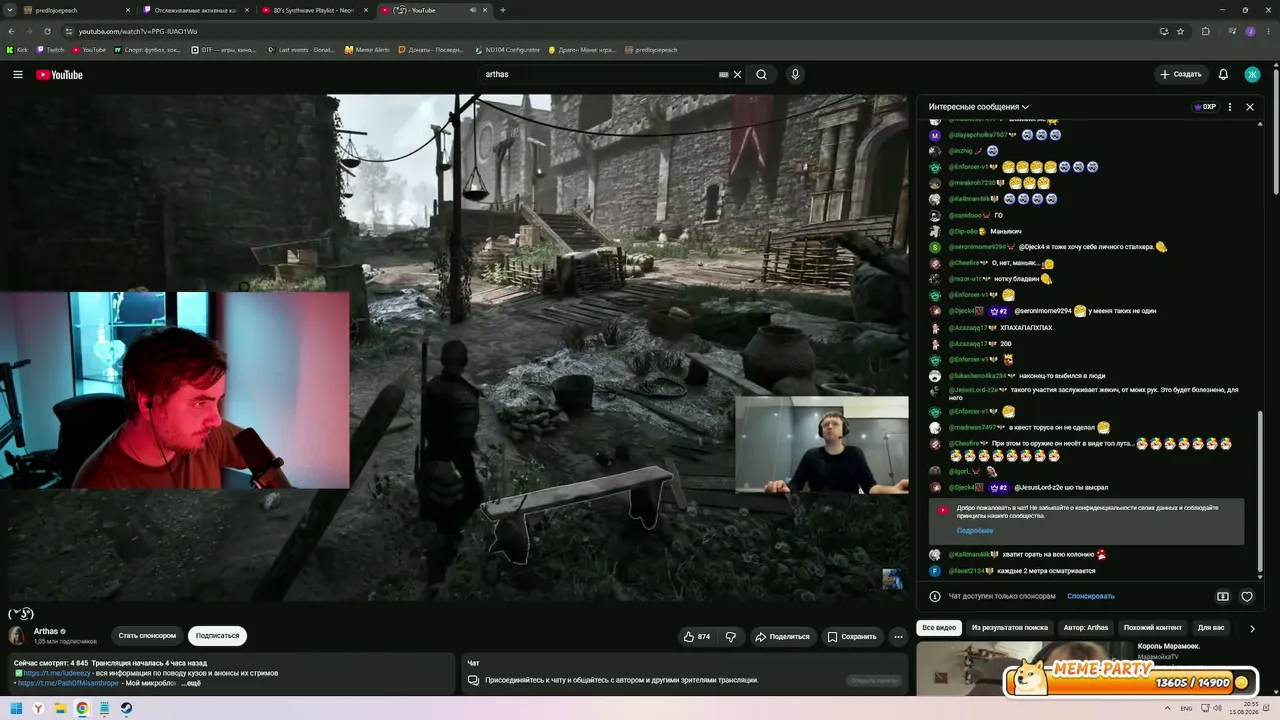Click the Спонсировать link under chat
The image size is (1280, 720).
[x=1090, y=596]
